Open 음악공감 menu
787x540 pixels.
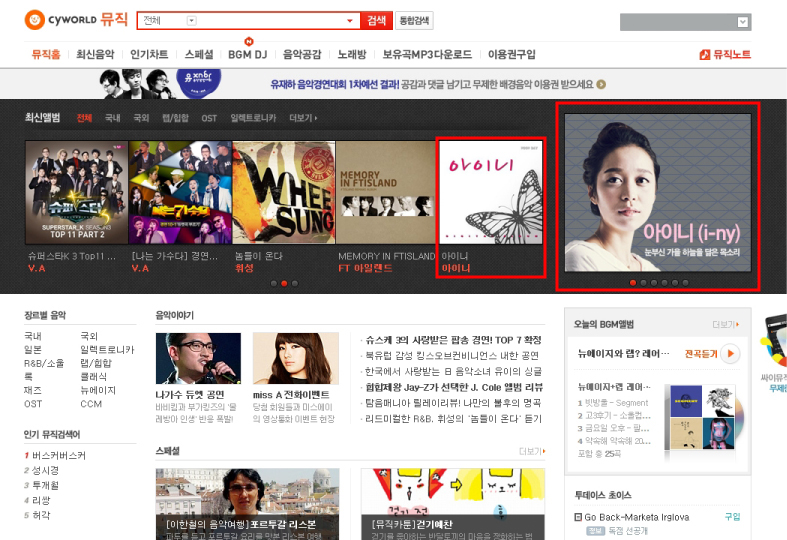pos(302,54)
